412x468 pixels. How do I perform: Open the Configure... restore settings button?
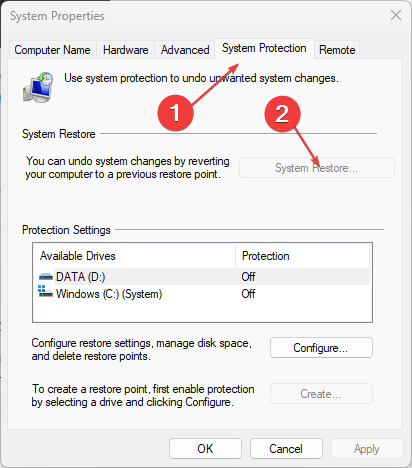pos(321,348)
